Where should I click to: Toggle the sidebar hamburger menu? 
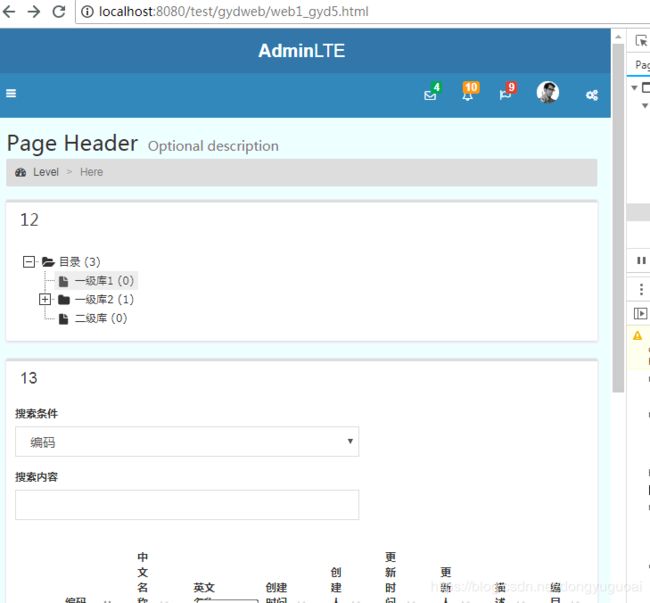[11, 94]
